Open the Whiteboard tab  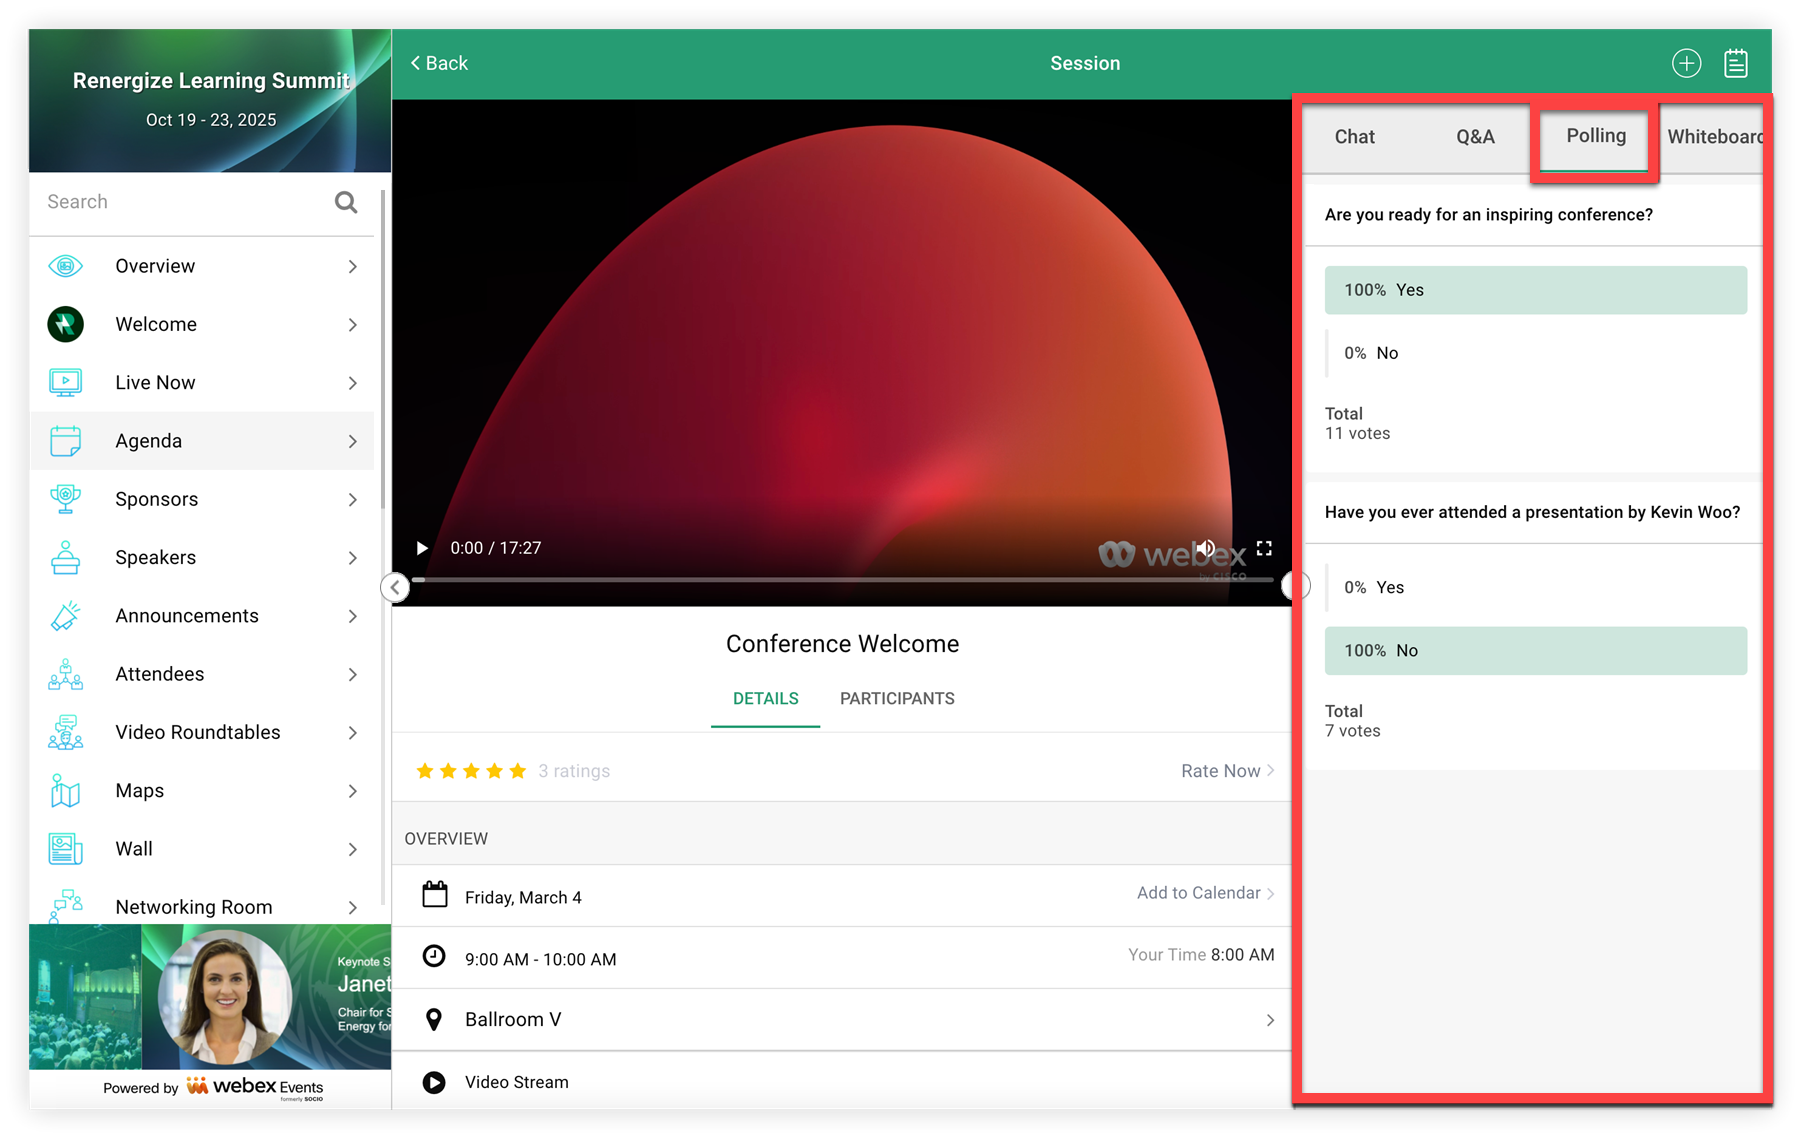1713,137
